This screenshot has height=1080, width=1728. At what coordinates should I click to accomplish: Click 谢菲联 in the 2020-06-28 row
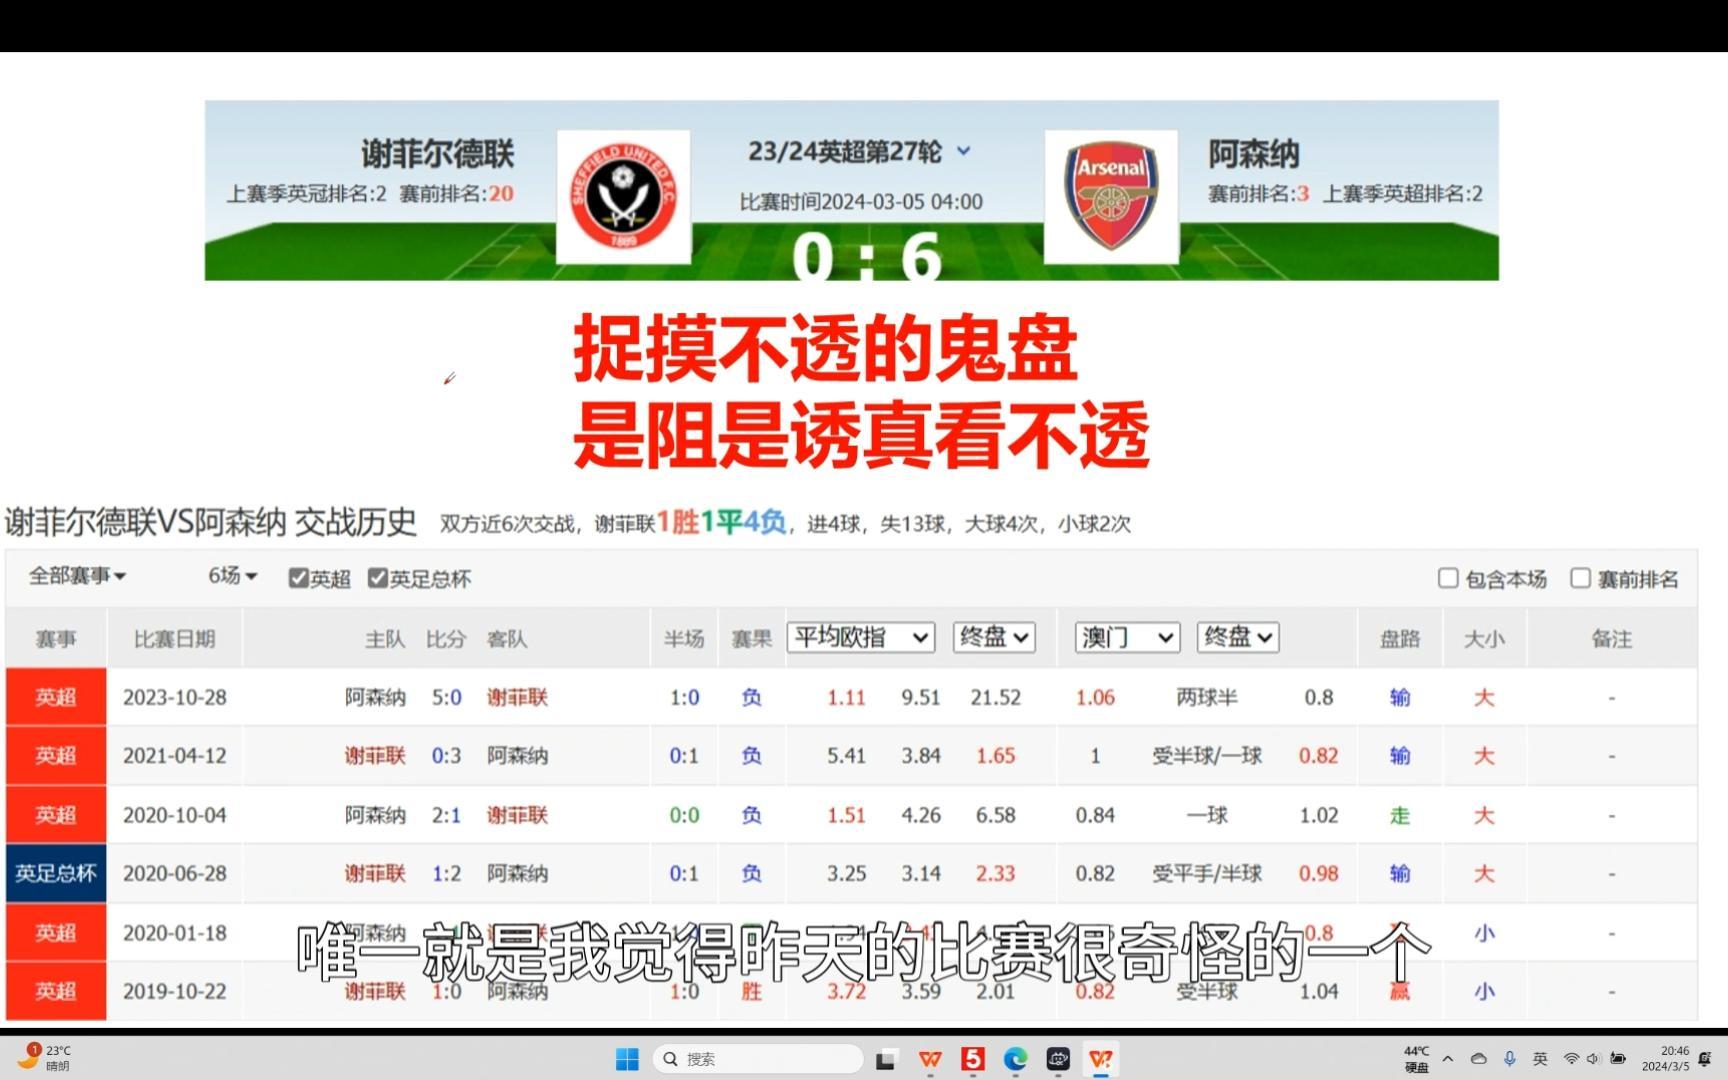375,873
